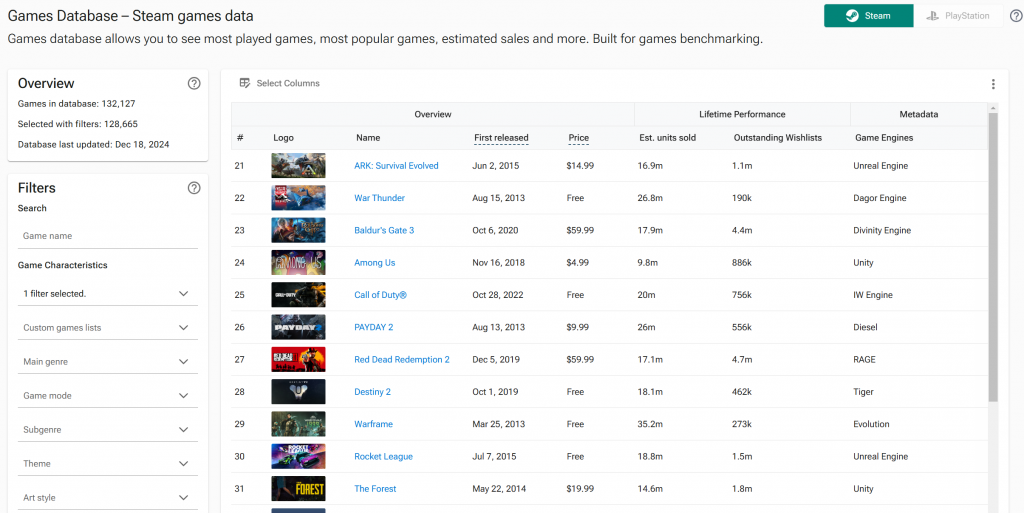
Task: Sort by First released column header
Action: point(501,138)
